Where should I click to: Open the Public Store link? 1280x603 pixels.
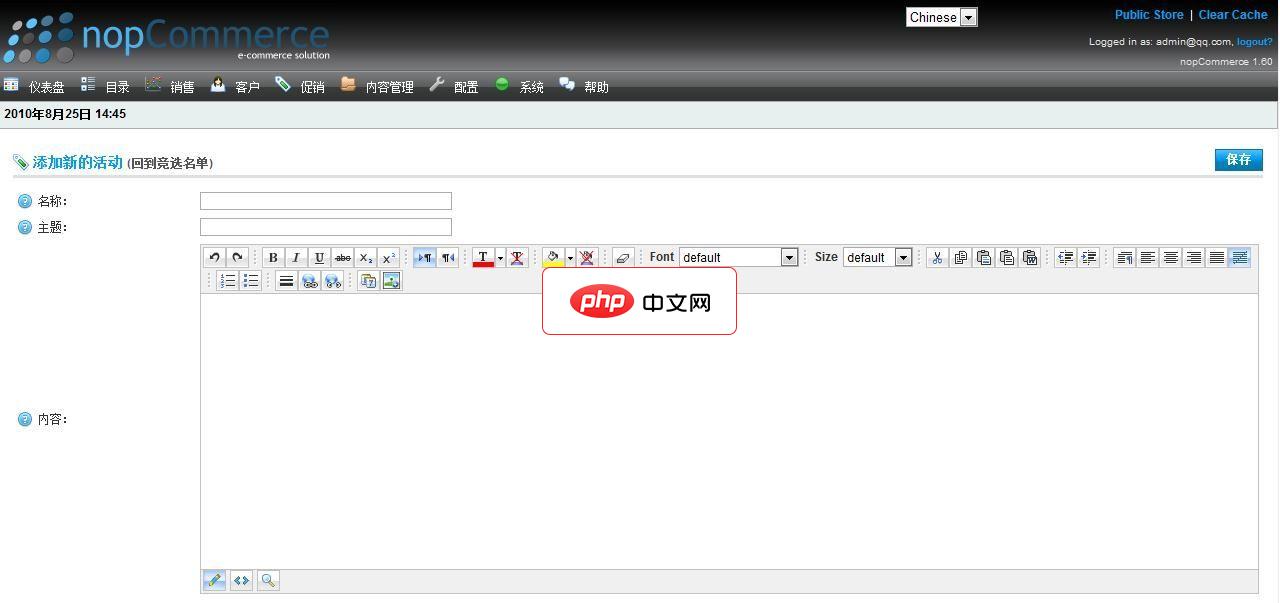(1148, 14)
